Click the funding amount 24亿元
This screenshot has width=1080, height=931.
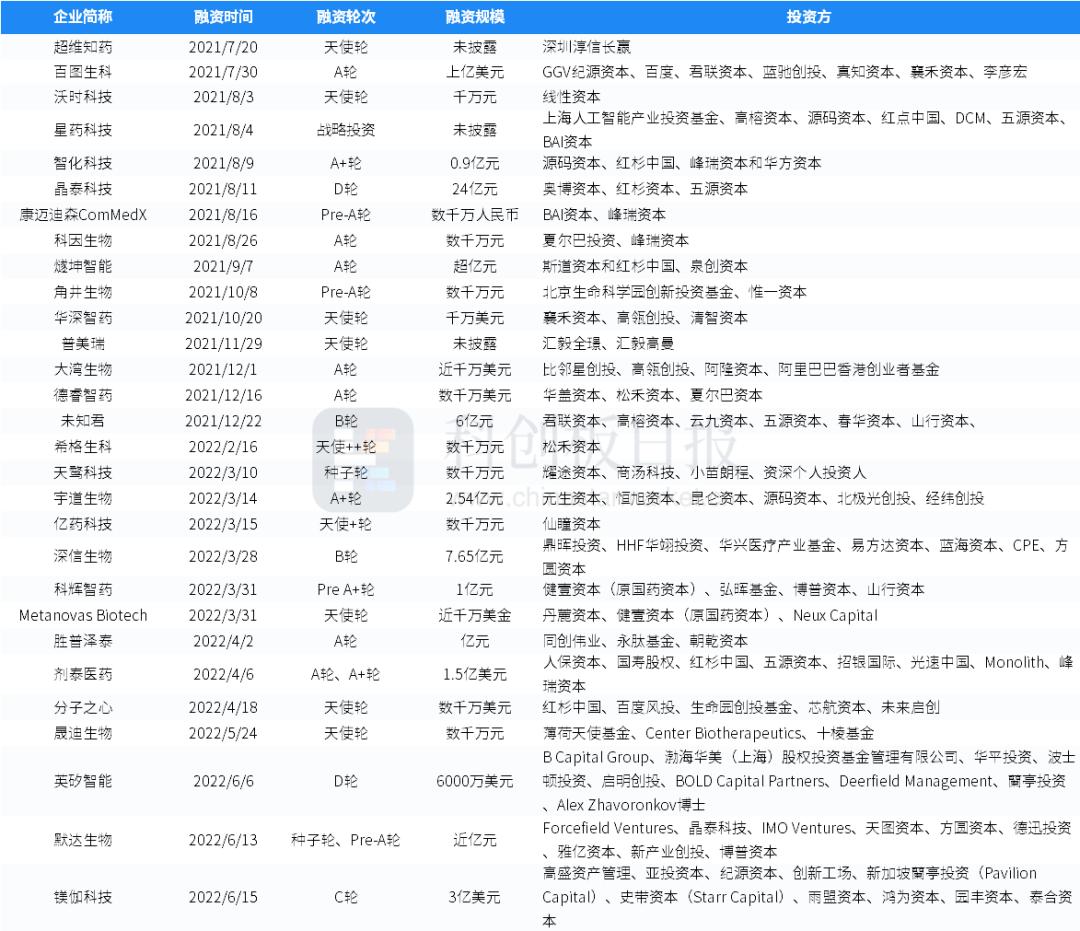[x=475, y=189]
